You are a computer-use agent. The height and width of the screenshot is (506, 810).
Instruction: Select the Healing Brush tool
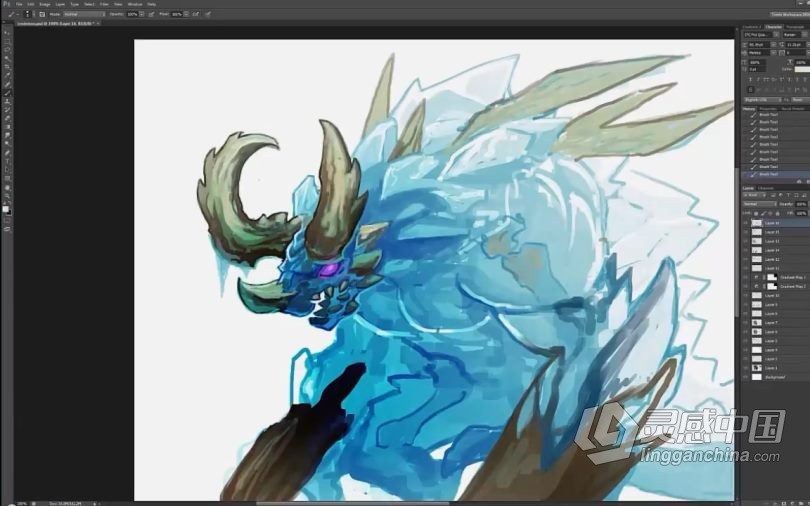(x=7, y=84)
